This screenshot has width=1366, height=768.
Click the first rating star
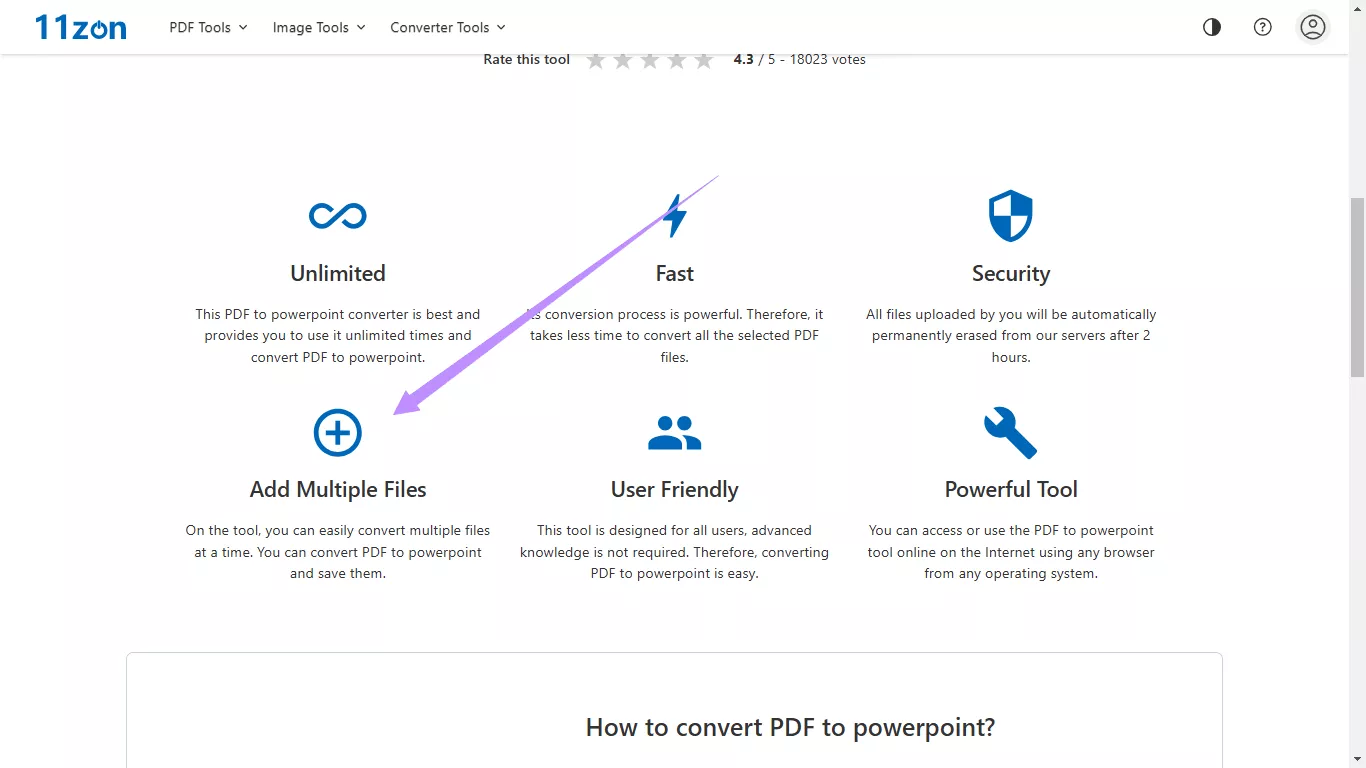pos(596,60)
